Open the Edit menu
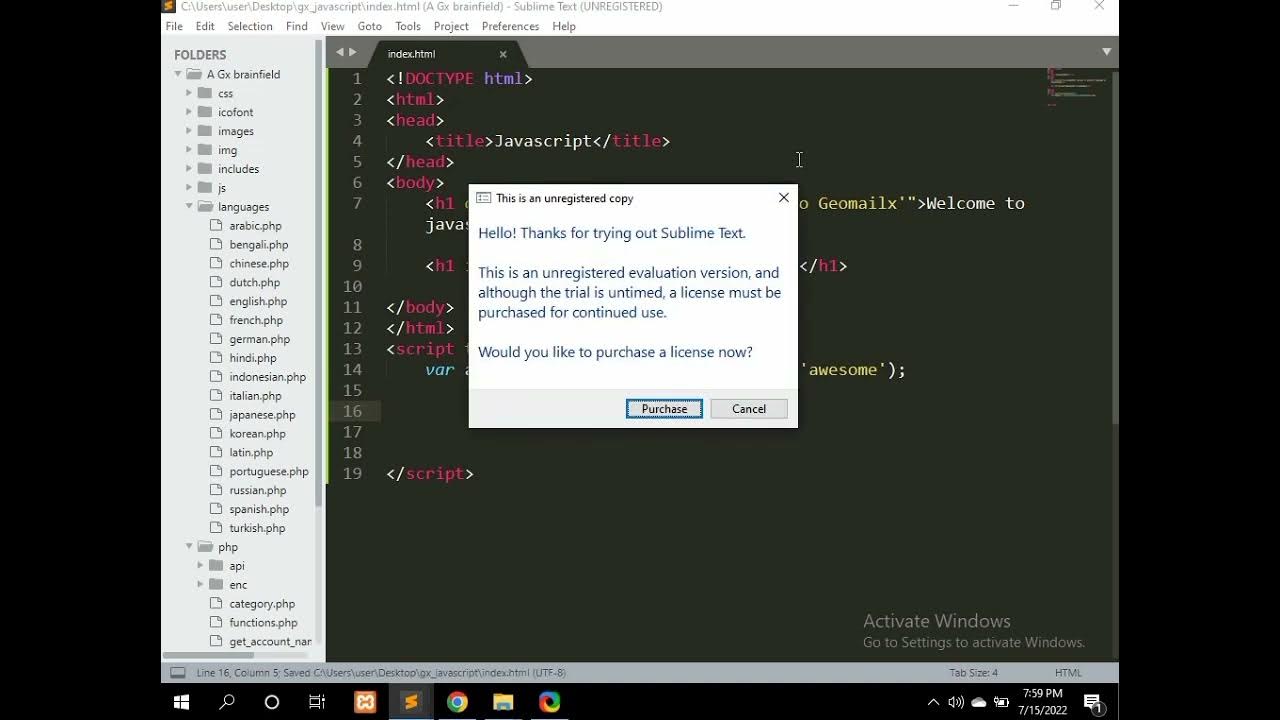The image size is (1280, 720). point(205,26)
